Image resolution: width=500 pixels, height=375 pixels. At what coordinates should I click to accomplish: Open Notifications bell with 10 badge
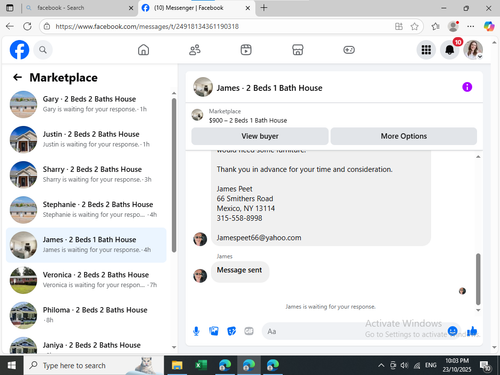pyautogui.click(x=450, y=50)
